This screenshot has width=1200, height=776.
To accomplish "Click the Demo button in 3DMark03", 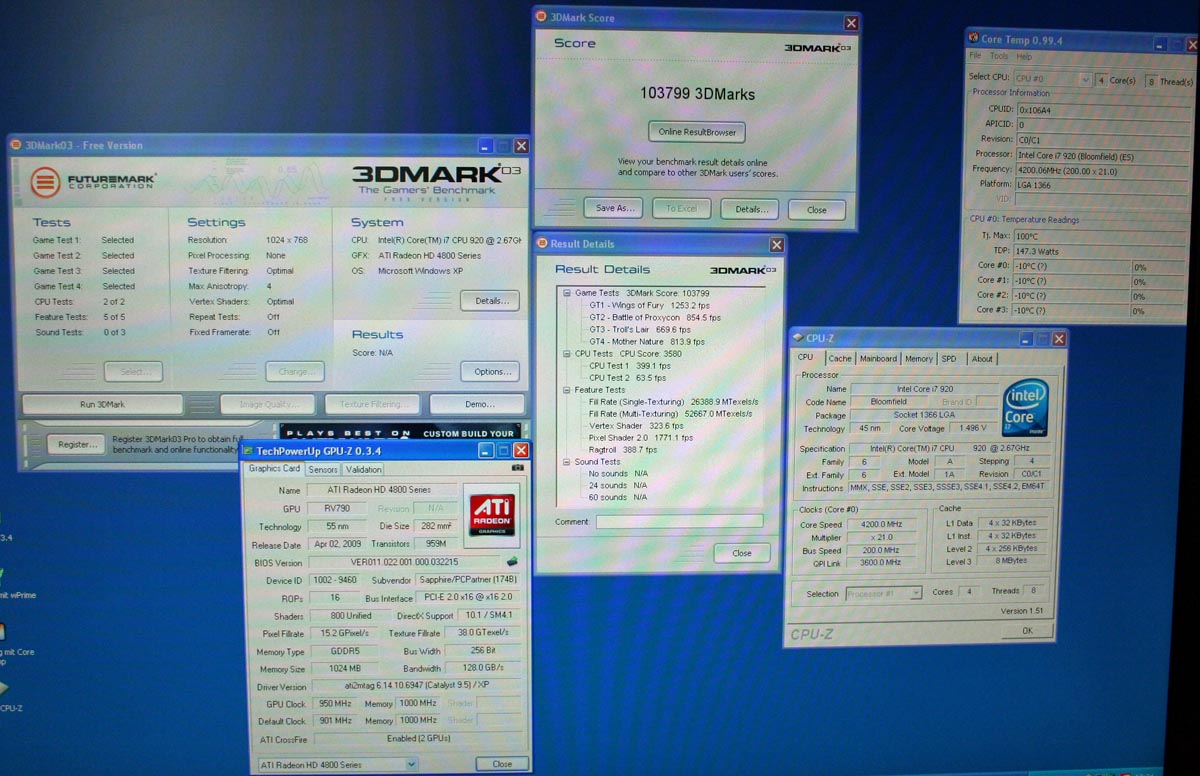I will [479, 404].
